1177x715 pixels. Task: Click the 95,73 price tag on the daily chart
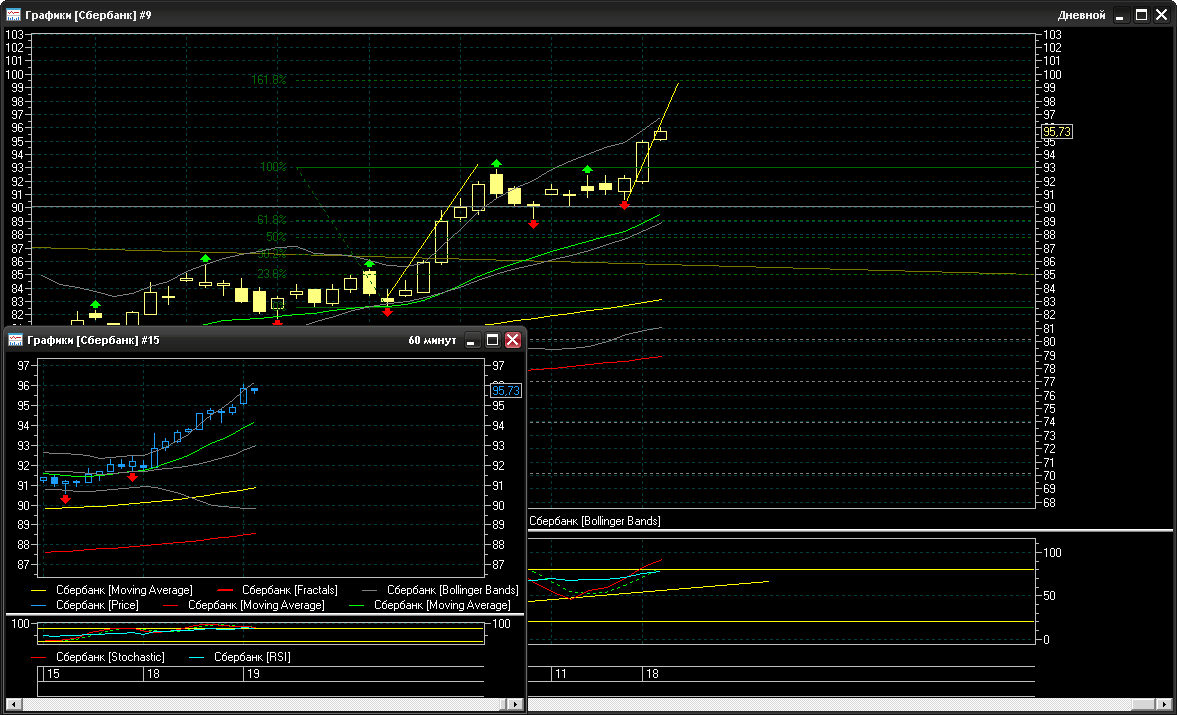[x=1057, y=132]
